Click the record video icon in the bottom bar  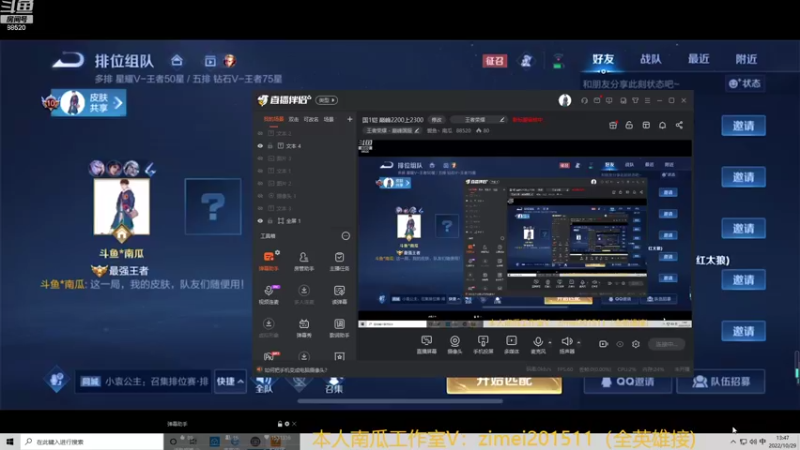[603, 344]
